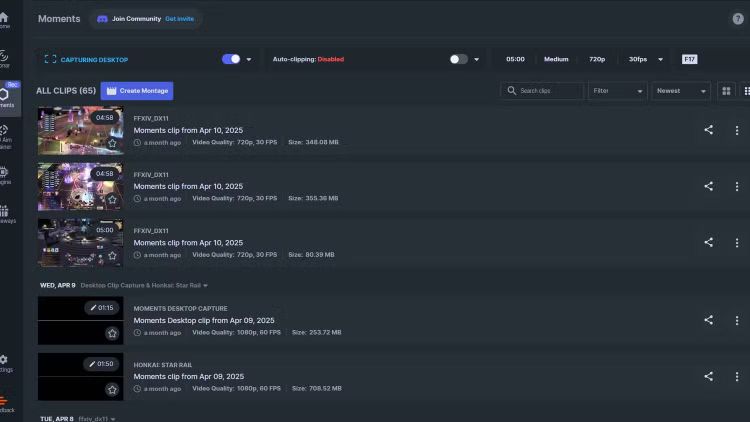Enable the Auto-clipping toggle
This screenshot has height=422, width=750.
pyautogui.click(x=457, y=59)
